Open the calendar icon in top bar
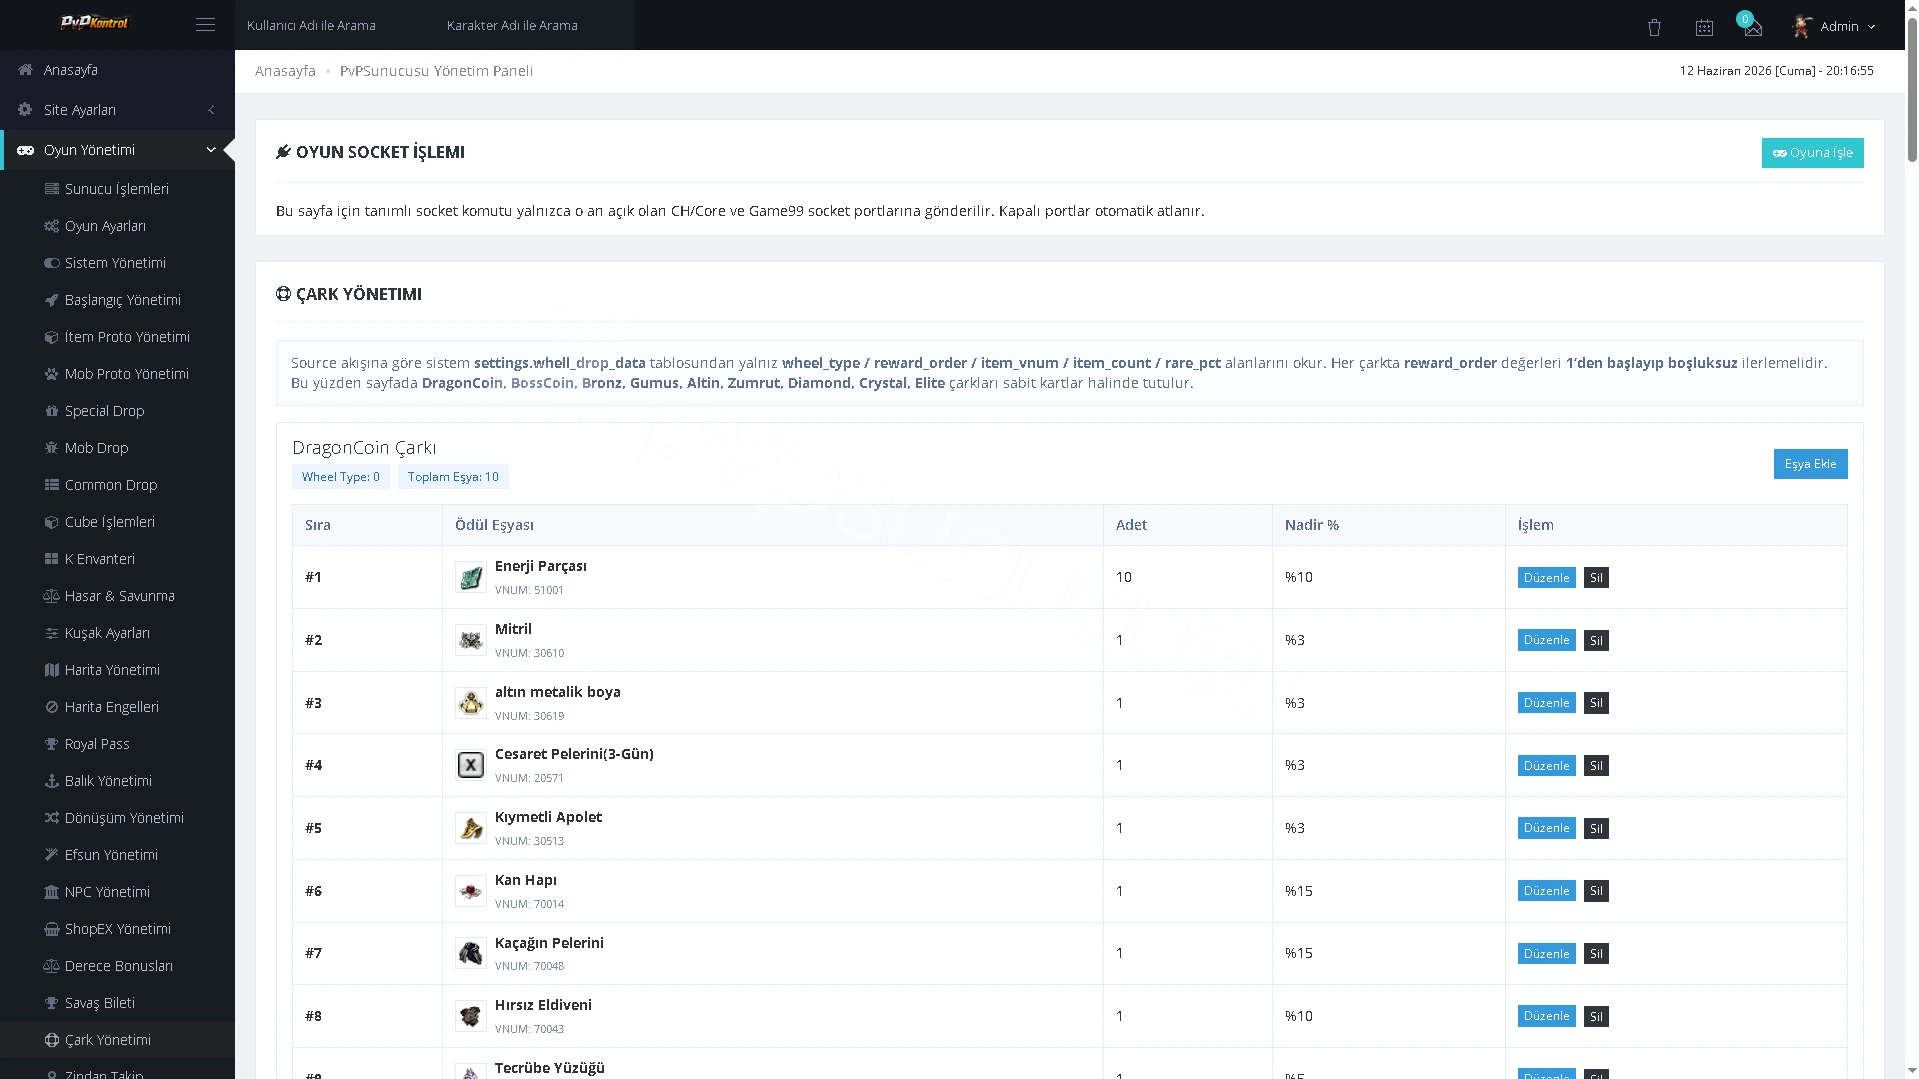1919x1079 pixels. (x=1704, y=28)
